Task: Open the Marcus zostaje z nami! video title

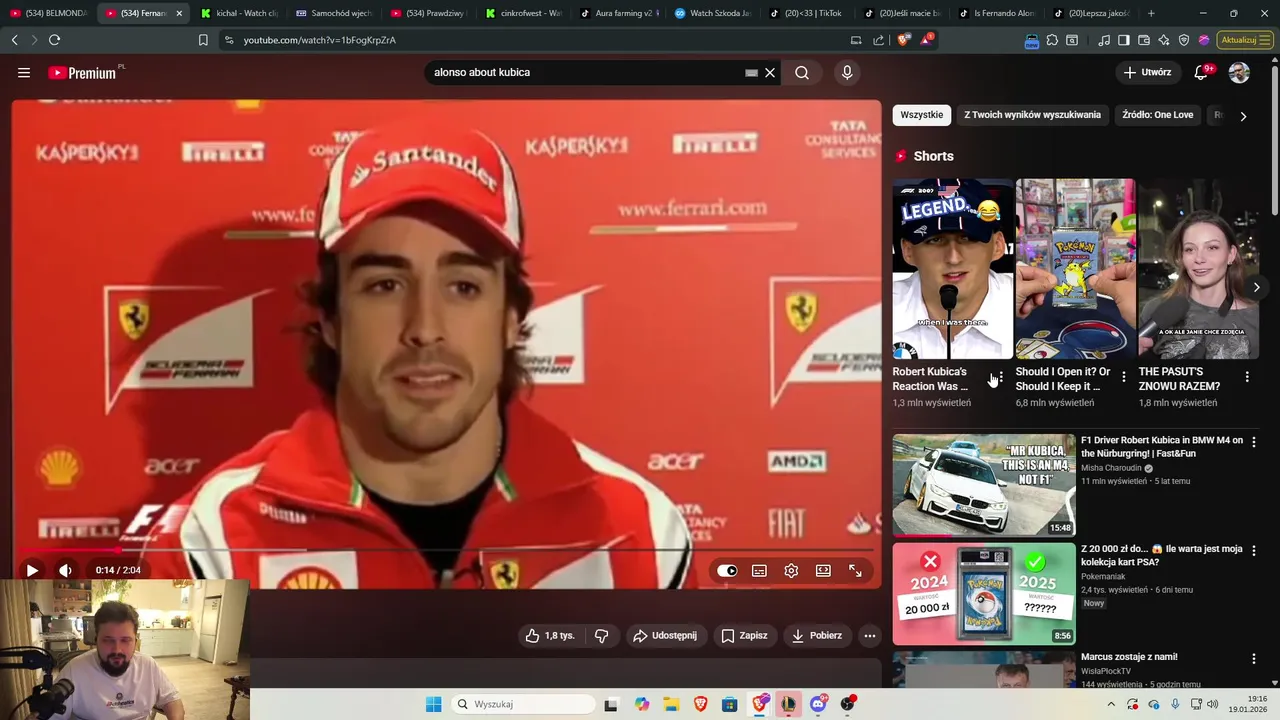Action: [1129, 657]
